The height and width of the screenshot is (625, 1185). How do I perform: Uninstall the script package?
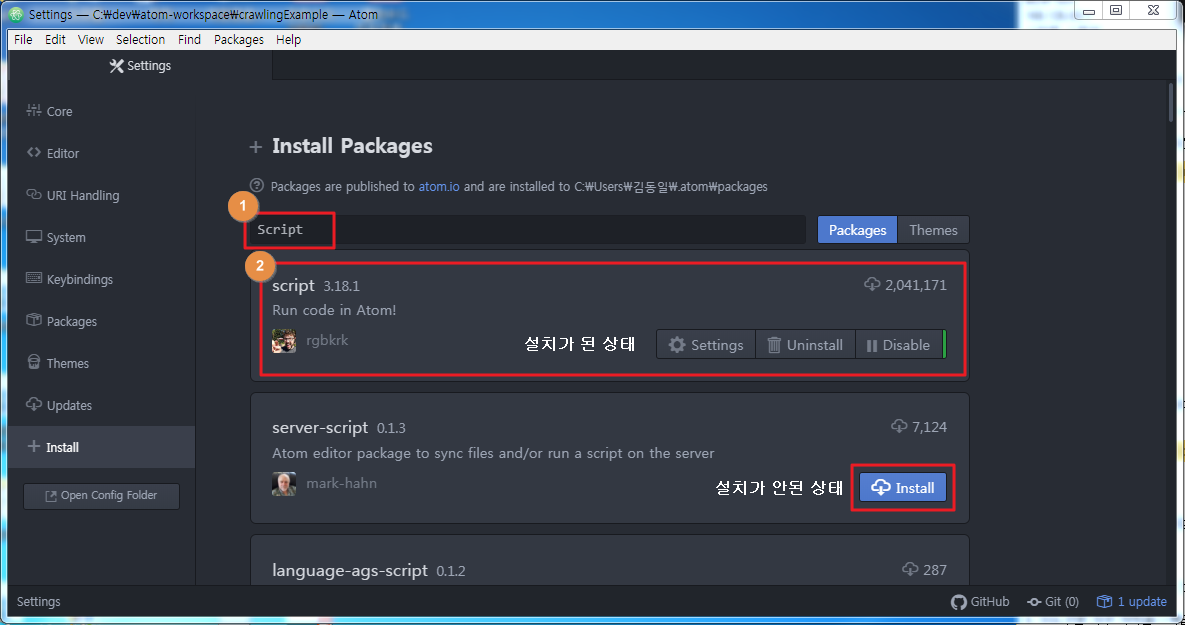[x=805, y=345]
